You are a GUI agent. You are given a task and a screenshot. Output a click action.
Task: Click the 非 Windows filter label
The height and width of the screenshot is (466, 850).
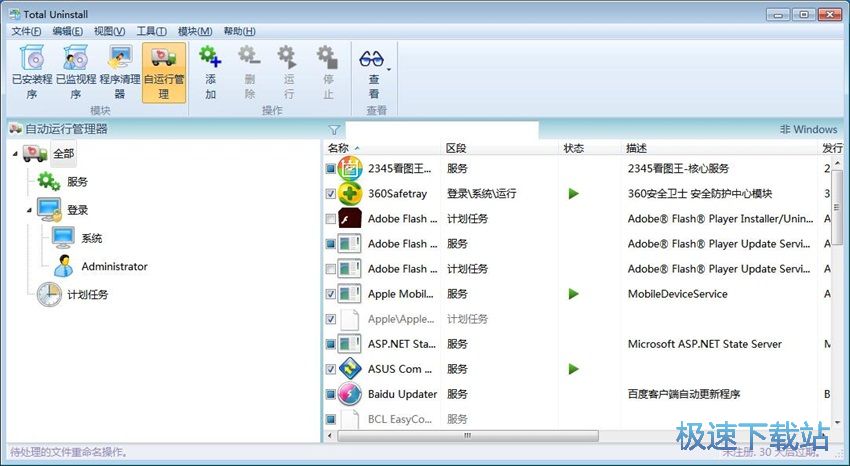tap(809, 130)
